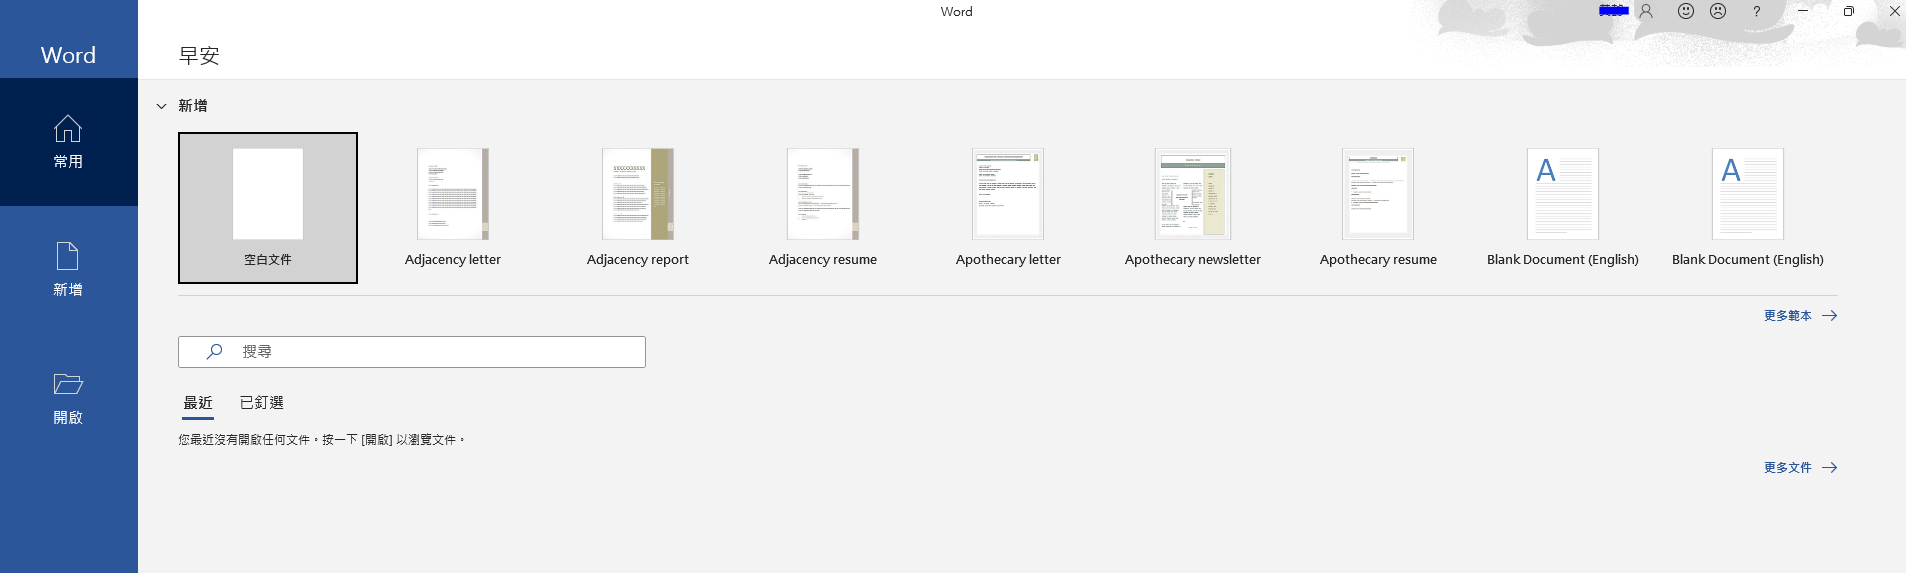Image resolution: width=1906 pixels, height=573 pixels.
Task: Restore down the Word window
Action: (1849, 11)
